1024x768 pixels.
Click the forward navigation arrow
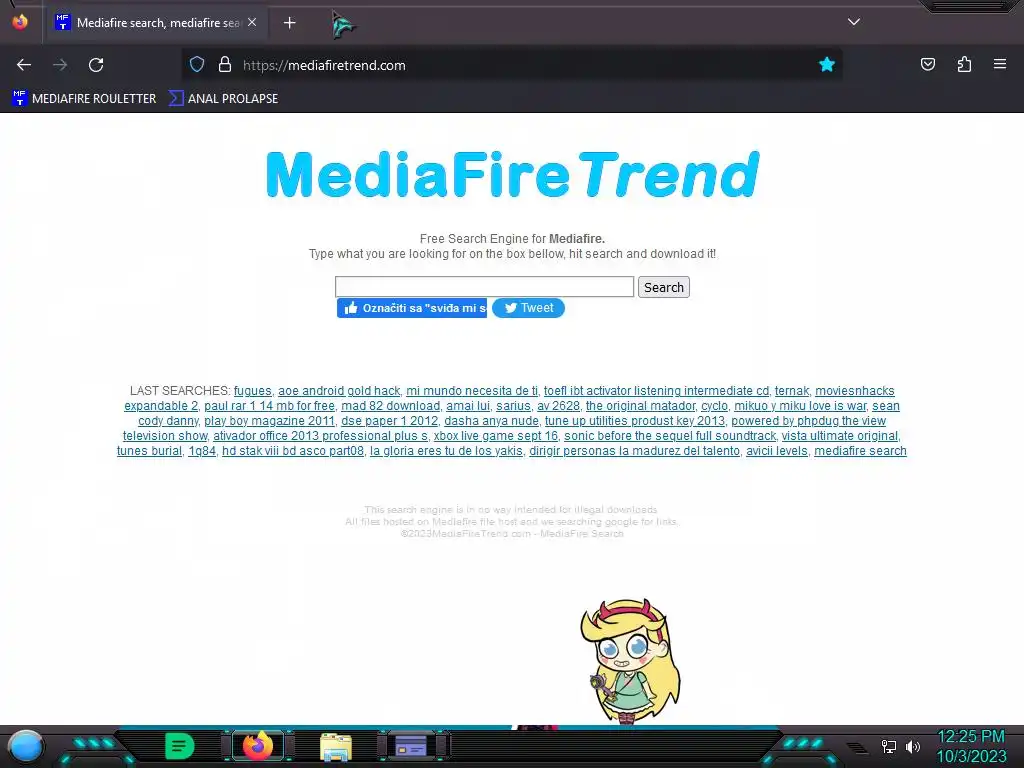pos(60,65)
